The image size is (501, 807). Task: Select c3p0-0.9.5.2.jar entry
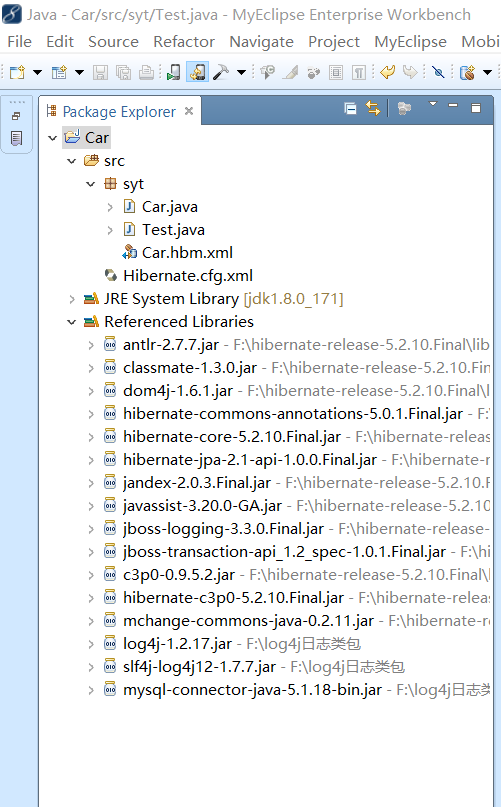pyautogui.click(x=179, y=575)
